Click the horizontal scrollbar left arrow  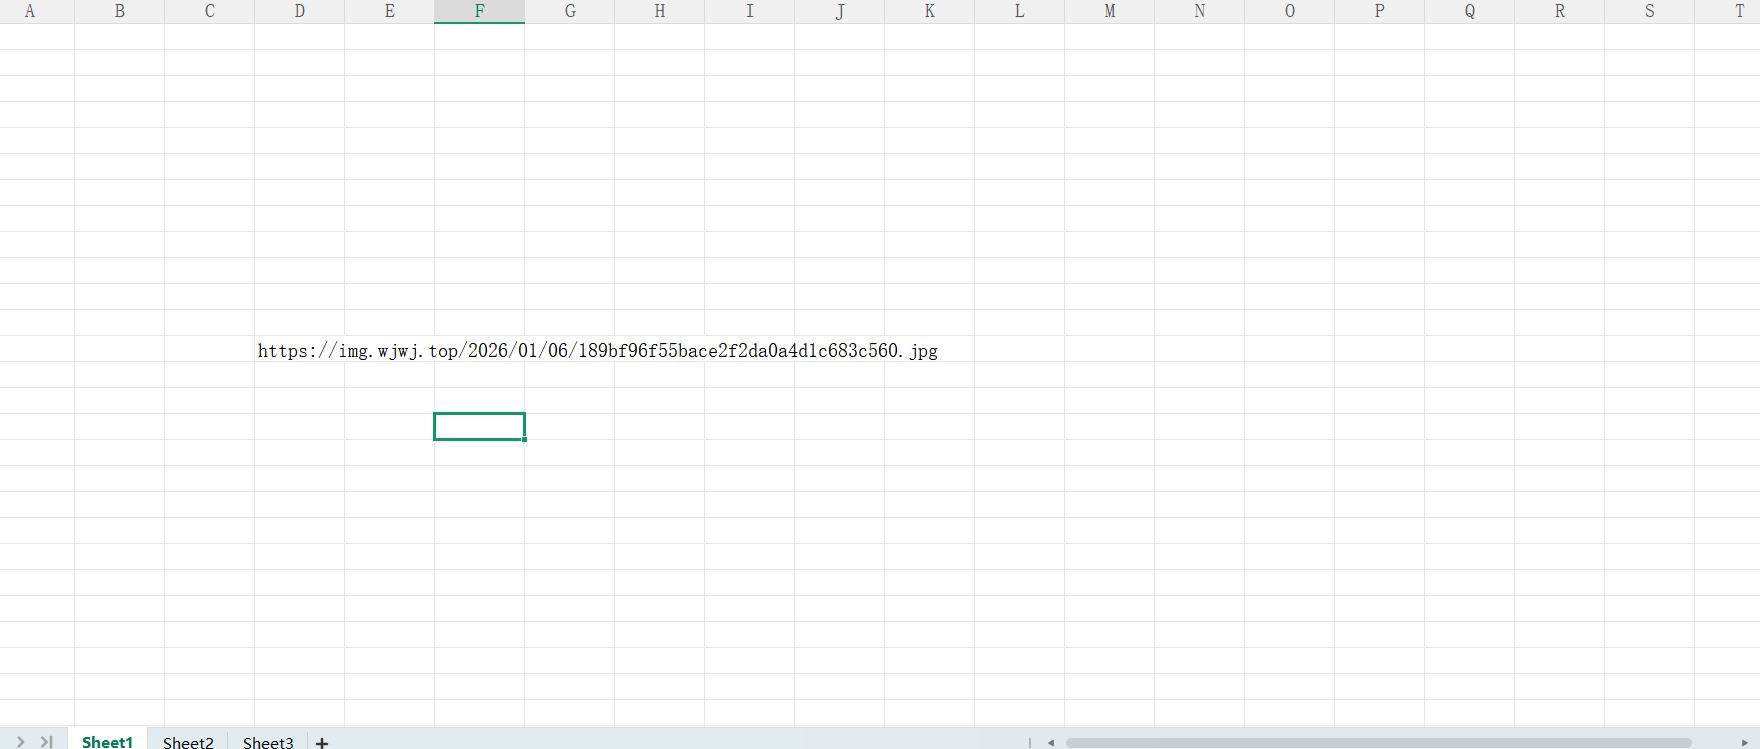pos(1051,742)
